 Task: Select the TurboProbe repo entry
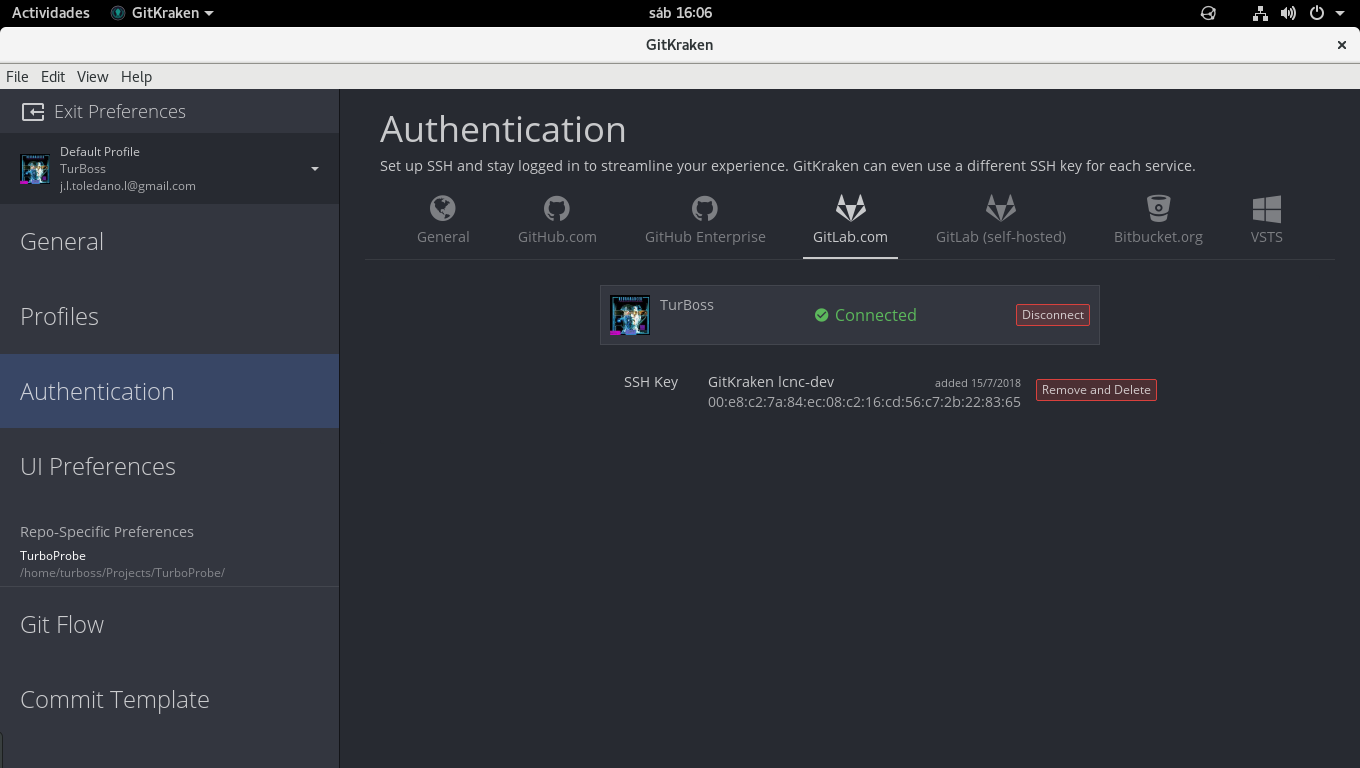click(x=53, y=556)
